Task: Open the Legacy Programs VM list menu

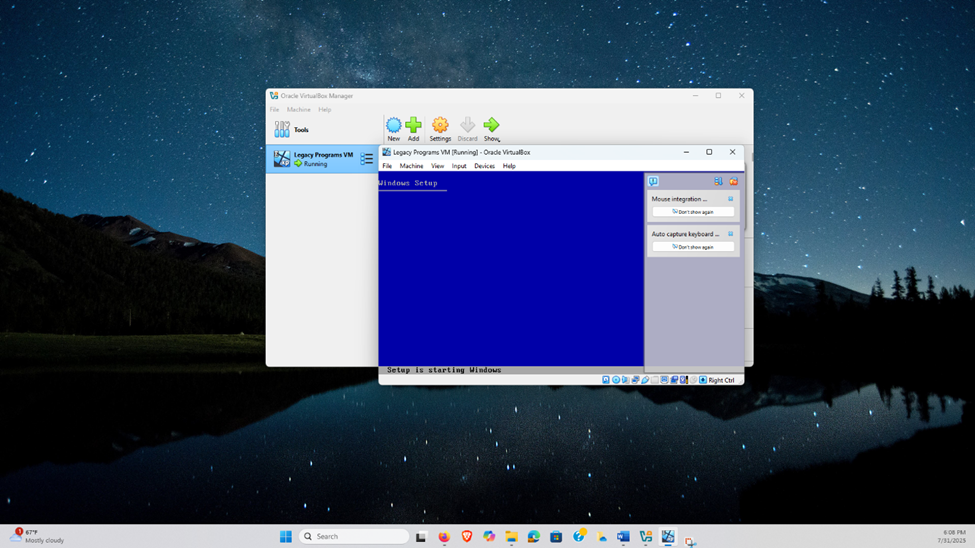Action: (367, 159)
